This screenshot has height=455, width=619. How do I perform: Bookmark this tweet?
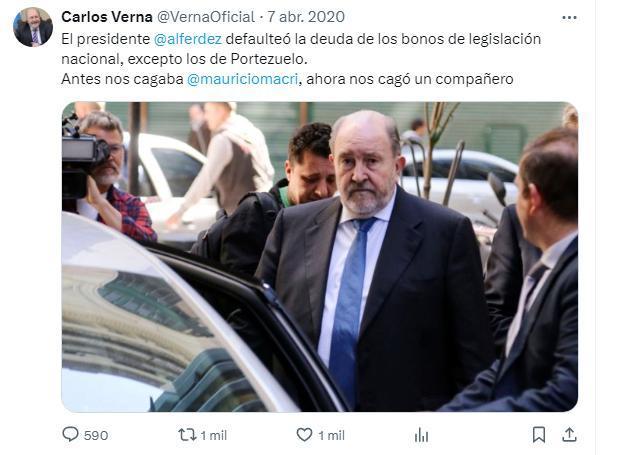[x=539, y=435]
